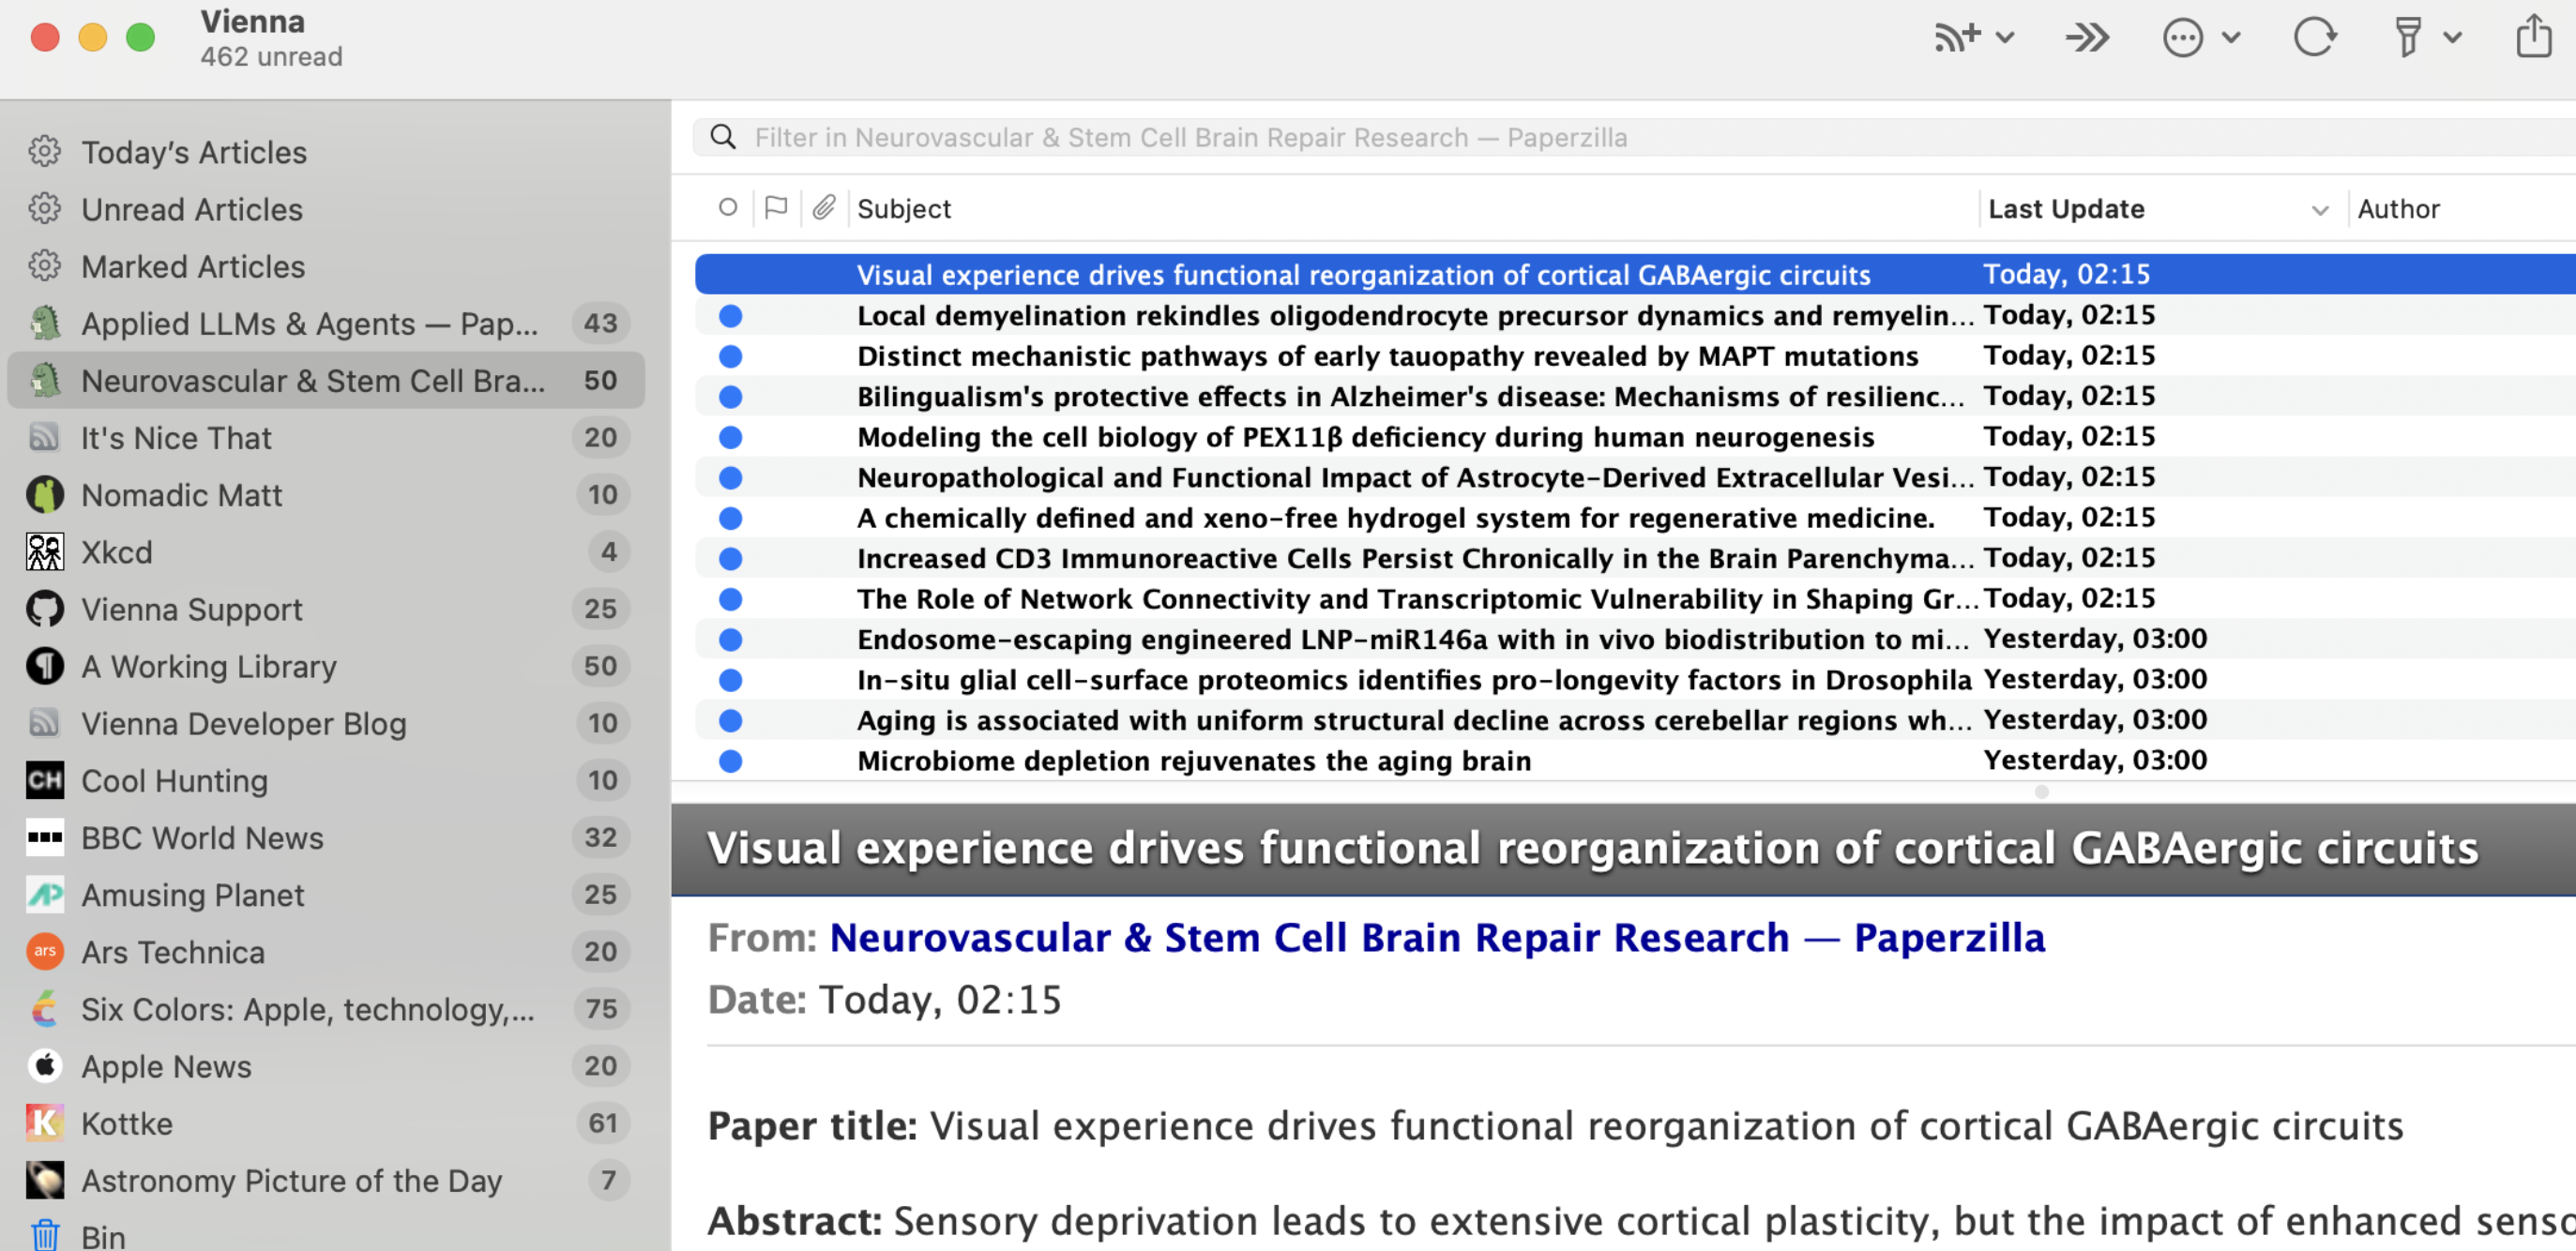
Task: Toggle unread dot for Local demyelination article
Action: click(x=731, y=316)
